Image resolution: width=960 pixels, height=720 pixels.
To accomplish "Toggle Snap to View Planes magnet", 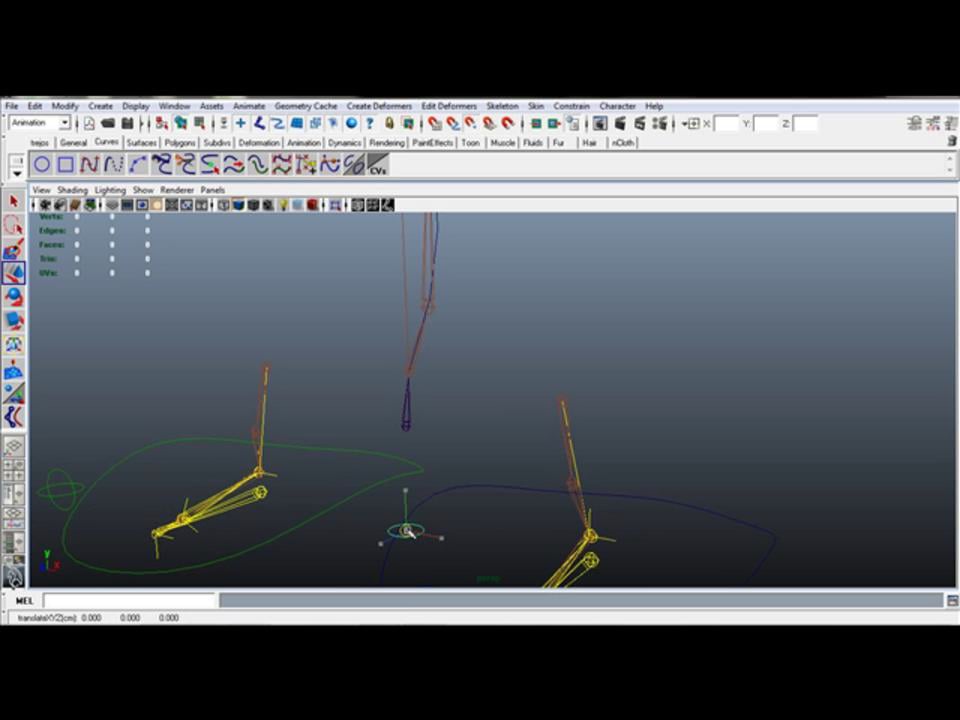I will [490, 124].
